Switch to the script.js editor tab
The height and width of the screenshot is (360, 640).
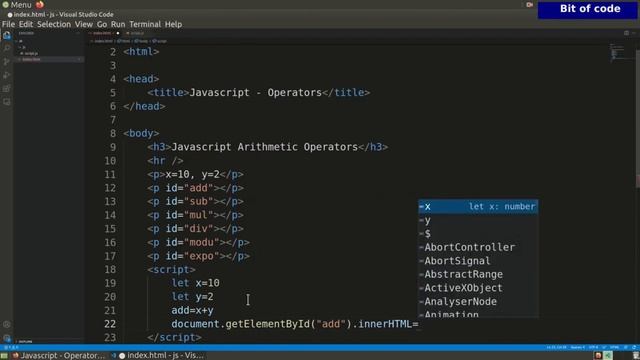tap(135, 33)
